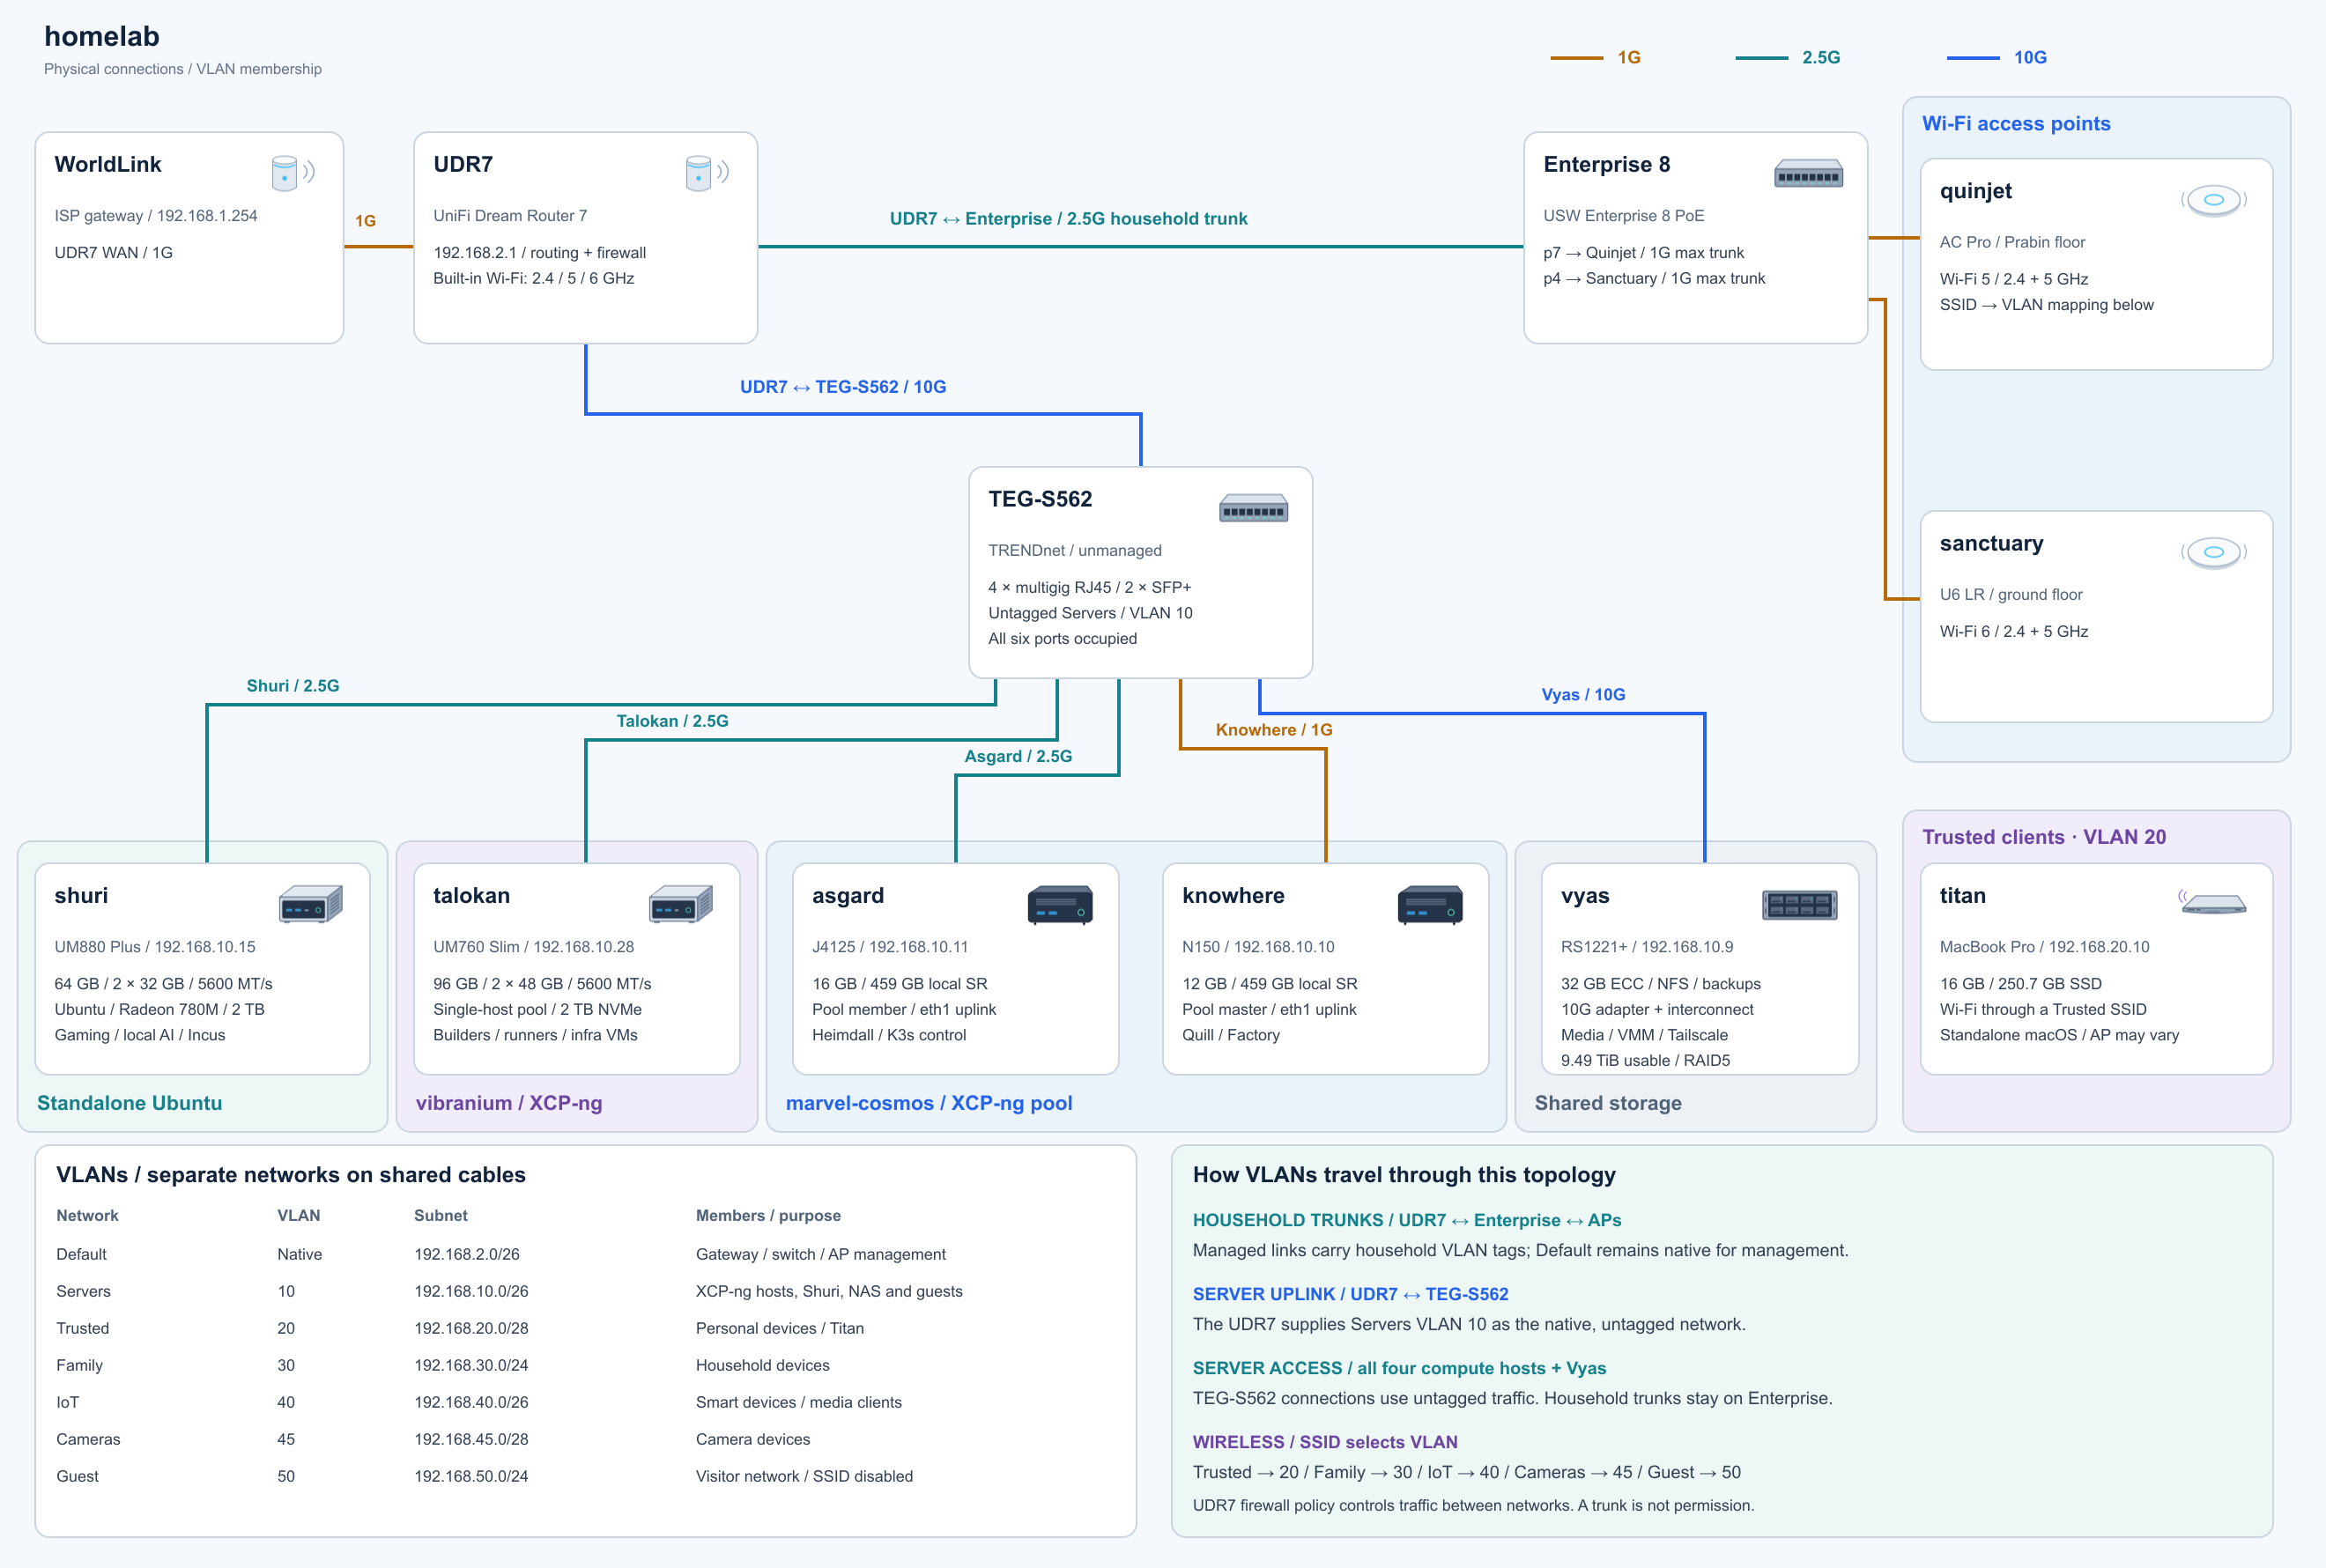2326x1568 pixels.
Task: Click the 'Asgard / 2.5G' link label
Action: coord(1018,755)
